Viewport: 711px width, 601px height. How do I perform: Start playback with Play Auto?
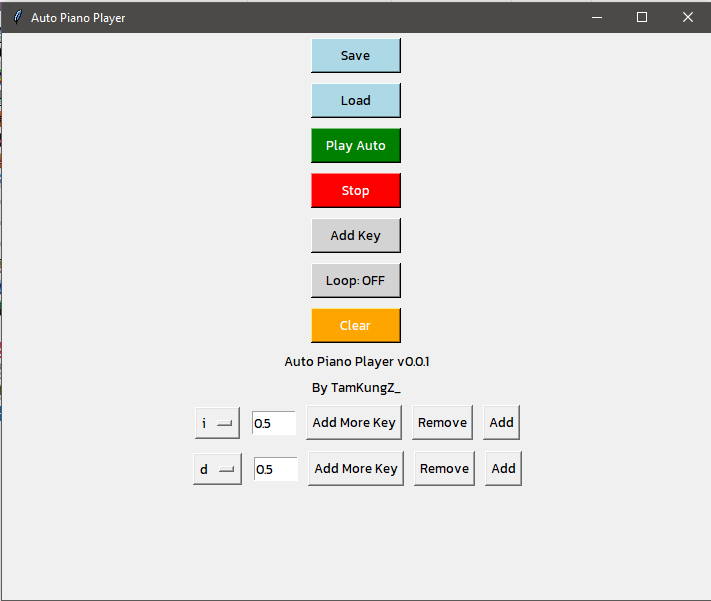click(356, 145)
